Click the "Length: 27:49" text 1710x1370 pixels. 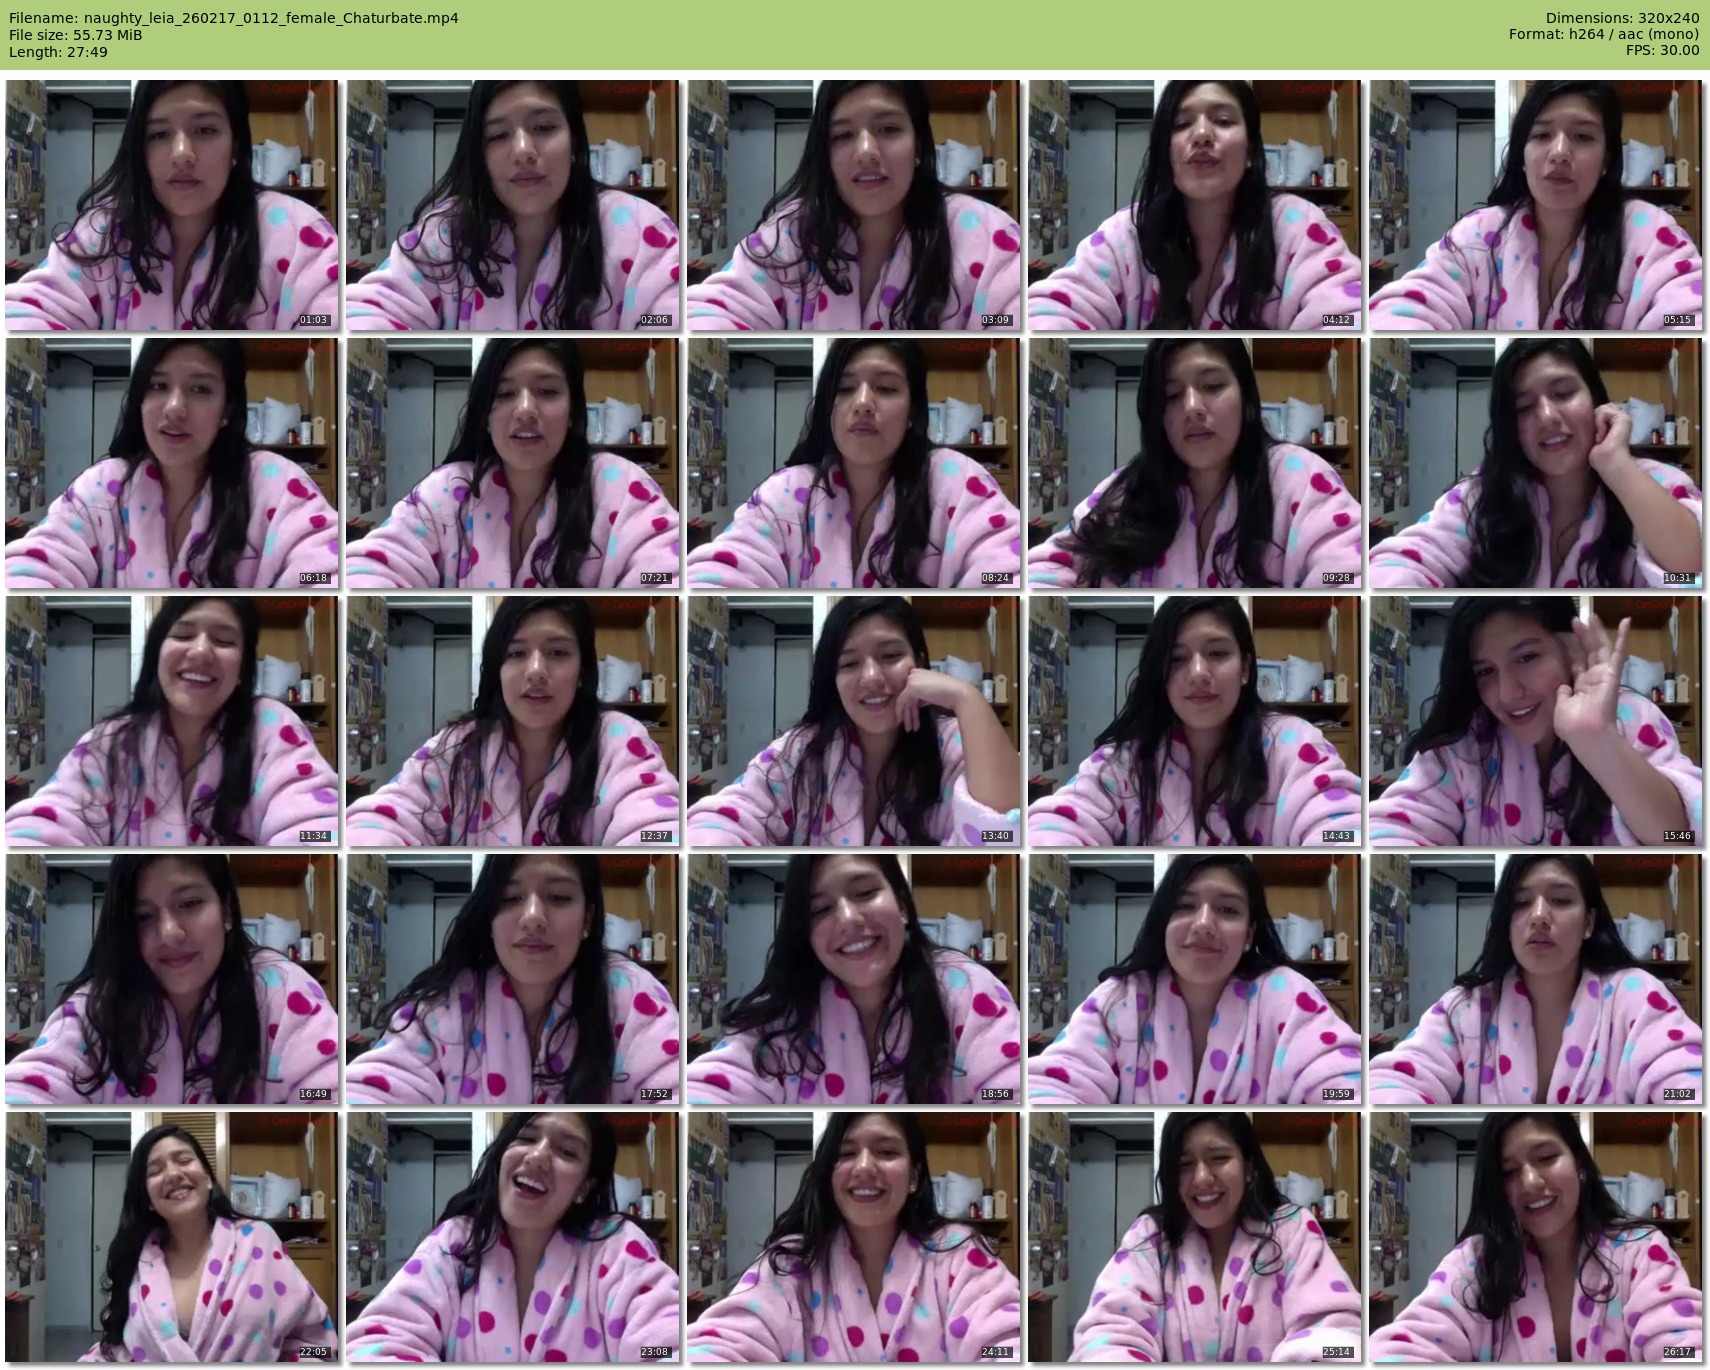click(x=58, y=52)
